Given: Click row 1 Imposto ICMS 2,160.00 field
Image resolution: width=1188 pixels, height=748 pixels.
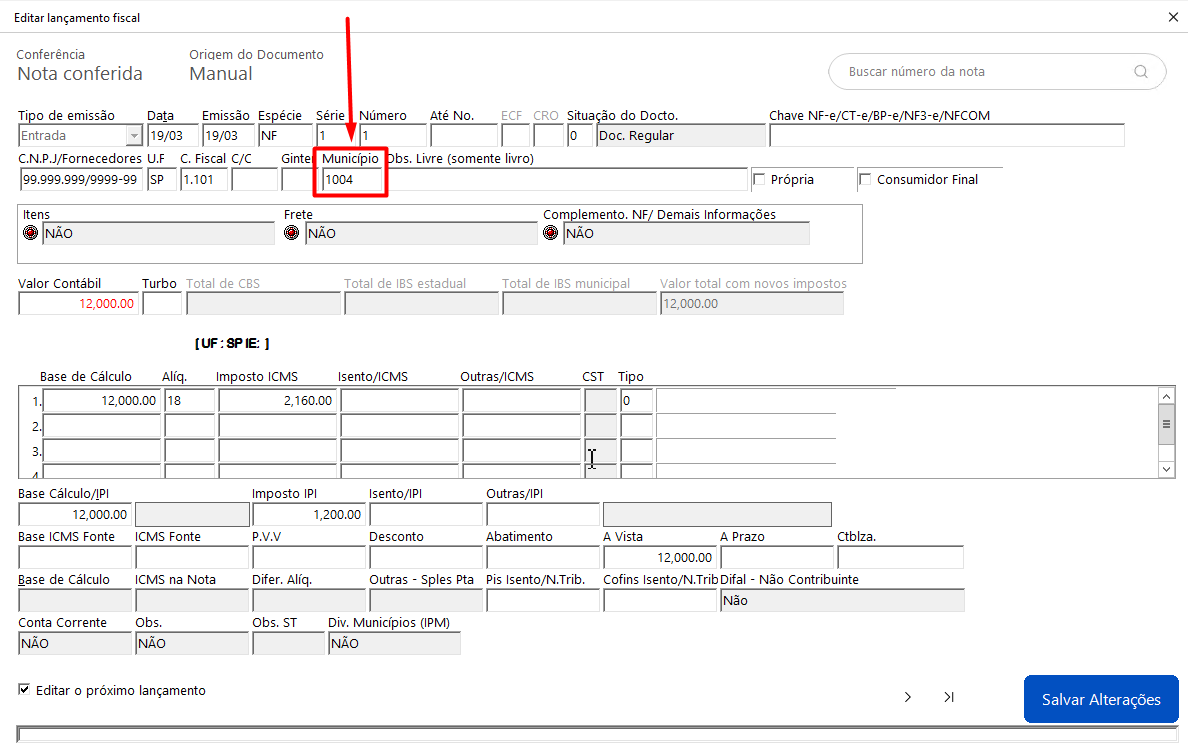Looking at the screenshot, I should [x=277, y=400].
